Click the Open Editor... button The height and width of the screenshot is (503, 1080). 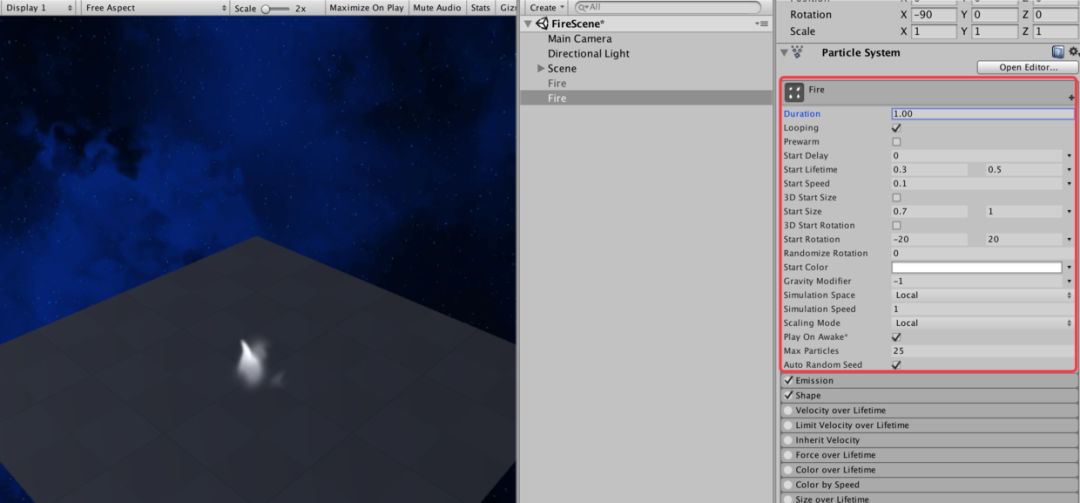(1028, 68)
